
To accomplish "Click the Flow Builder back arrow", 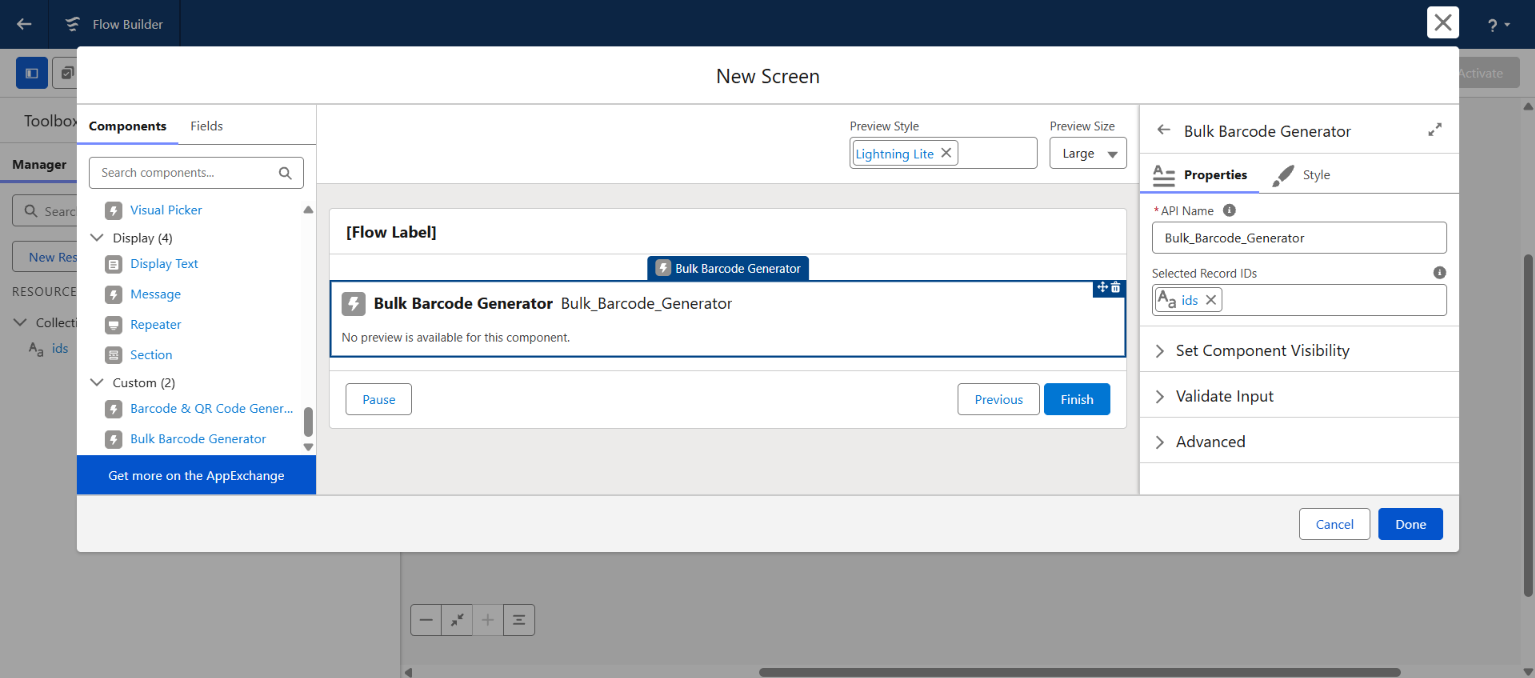I will coord(24,24).
